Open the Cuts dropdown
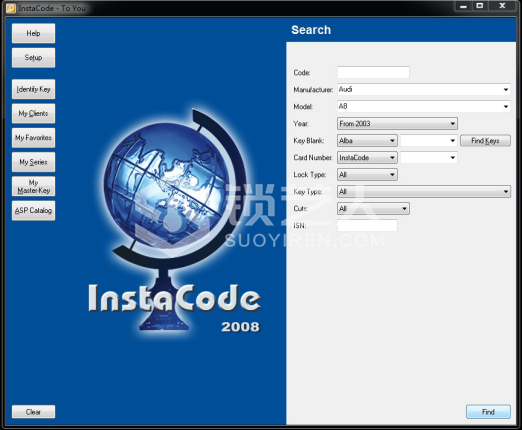 pyautogui.click(x=373, y=209)
